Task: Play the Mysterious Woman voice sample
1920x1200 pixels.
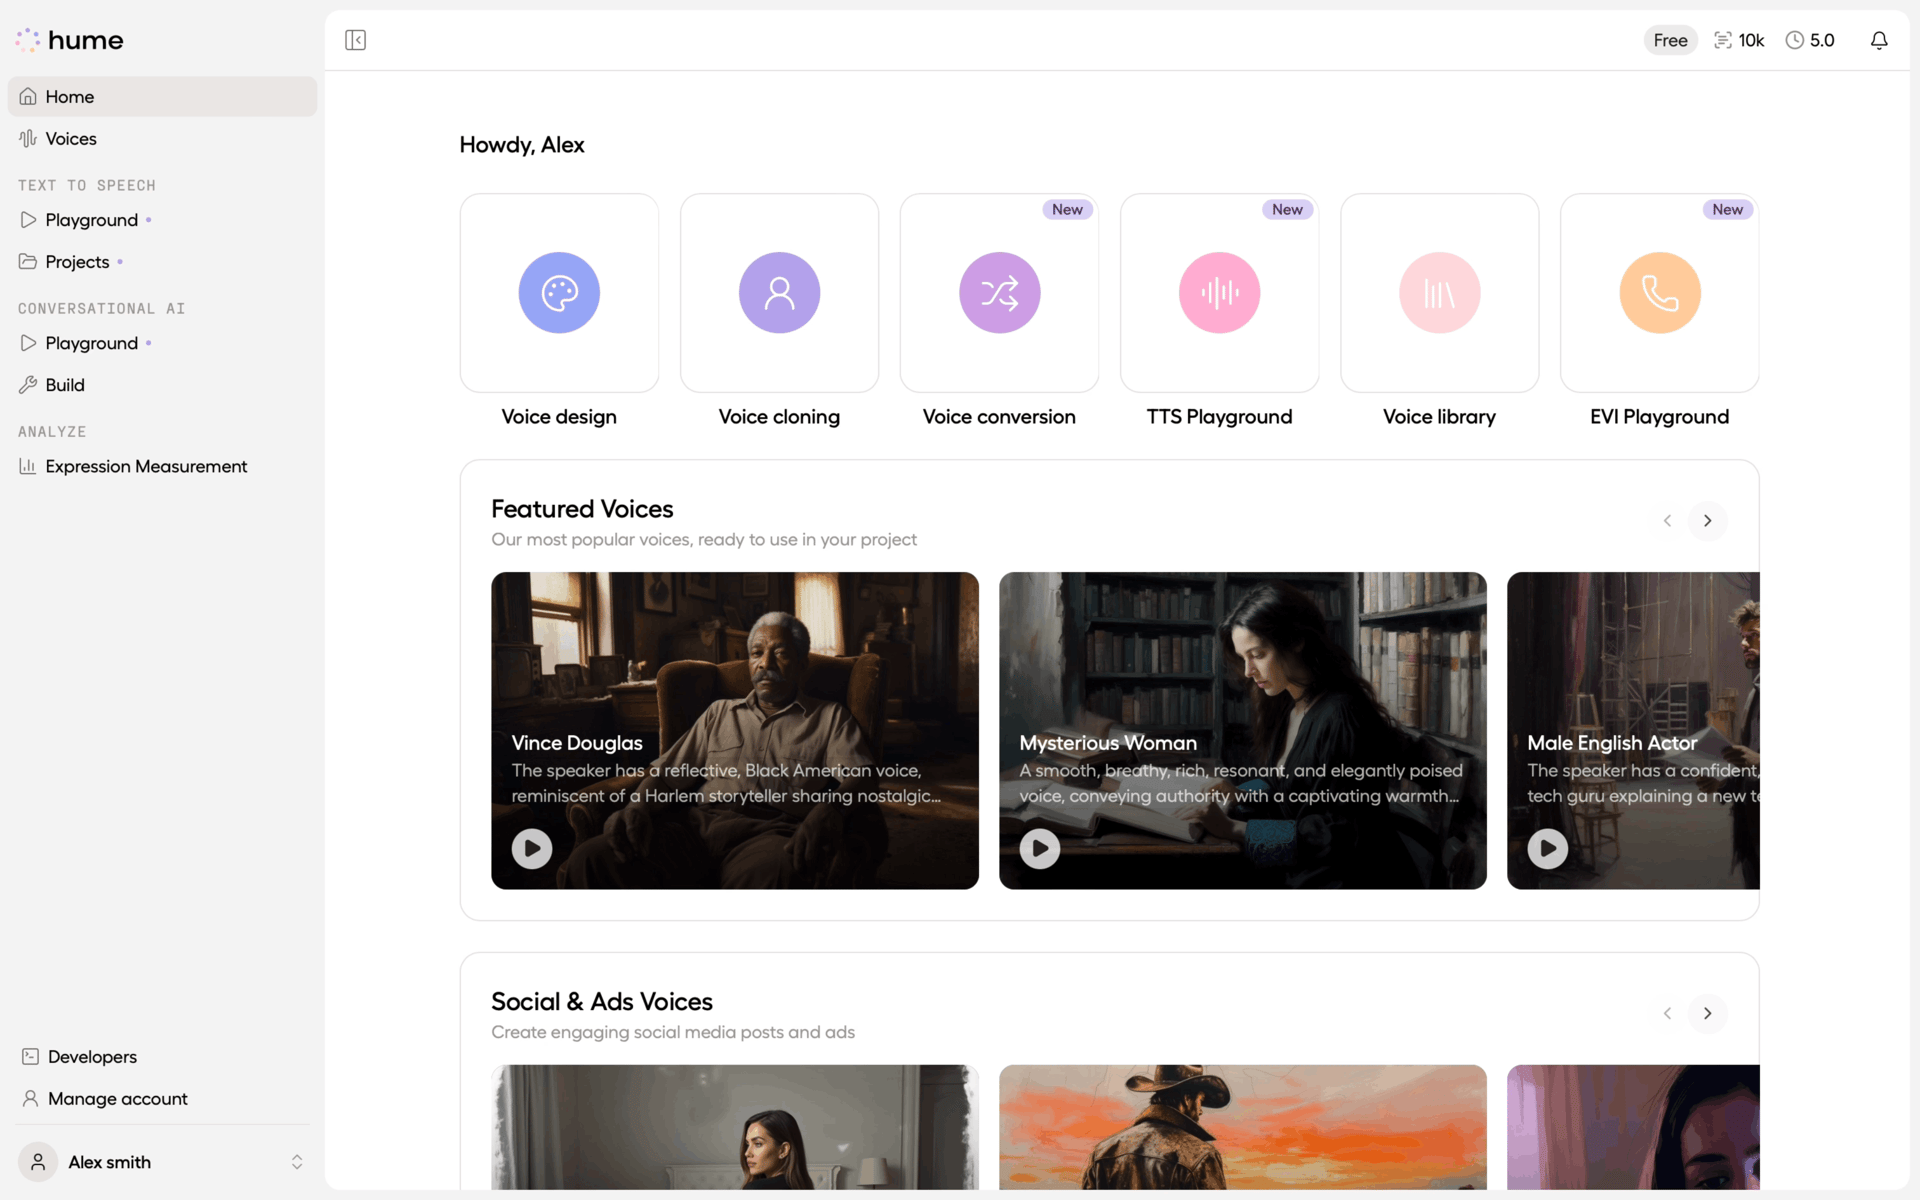Action: point(1040,848)
